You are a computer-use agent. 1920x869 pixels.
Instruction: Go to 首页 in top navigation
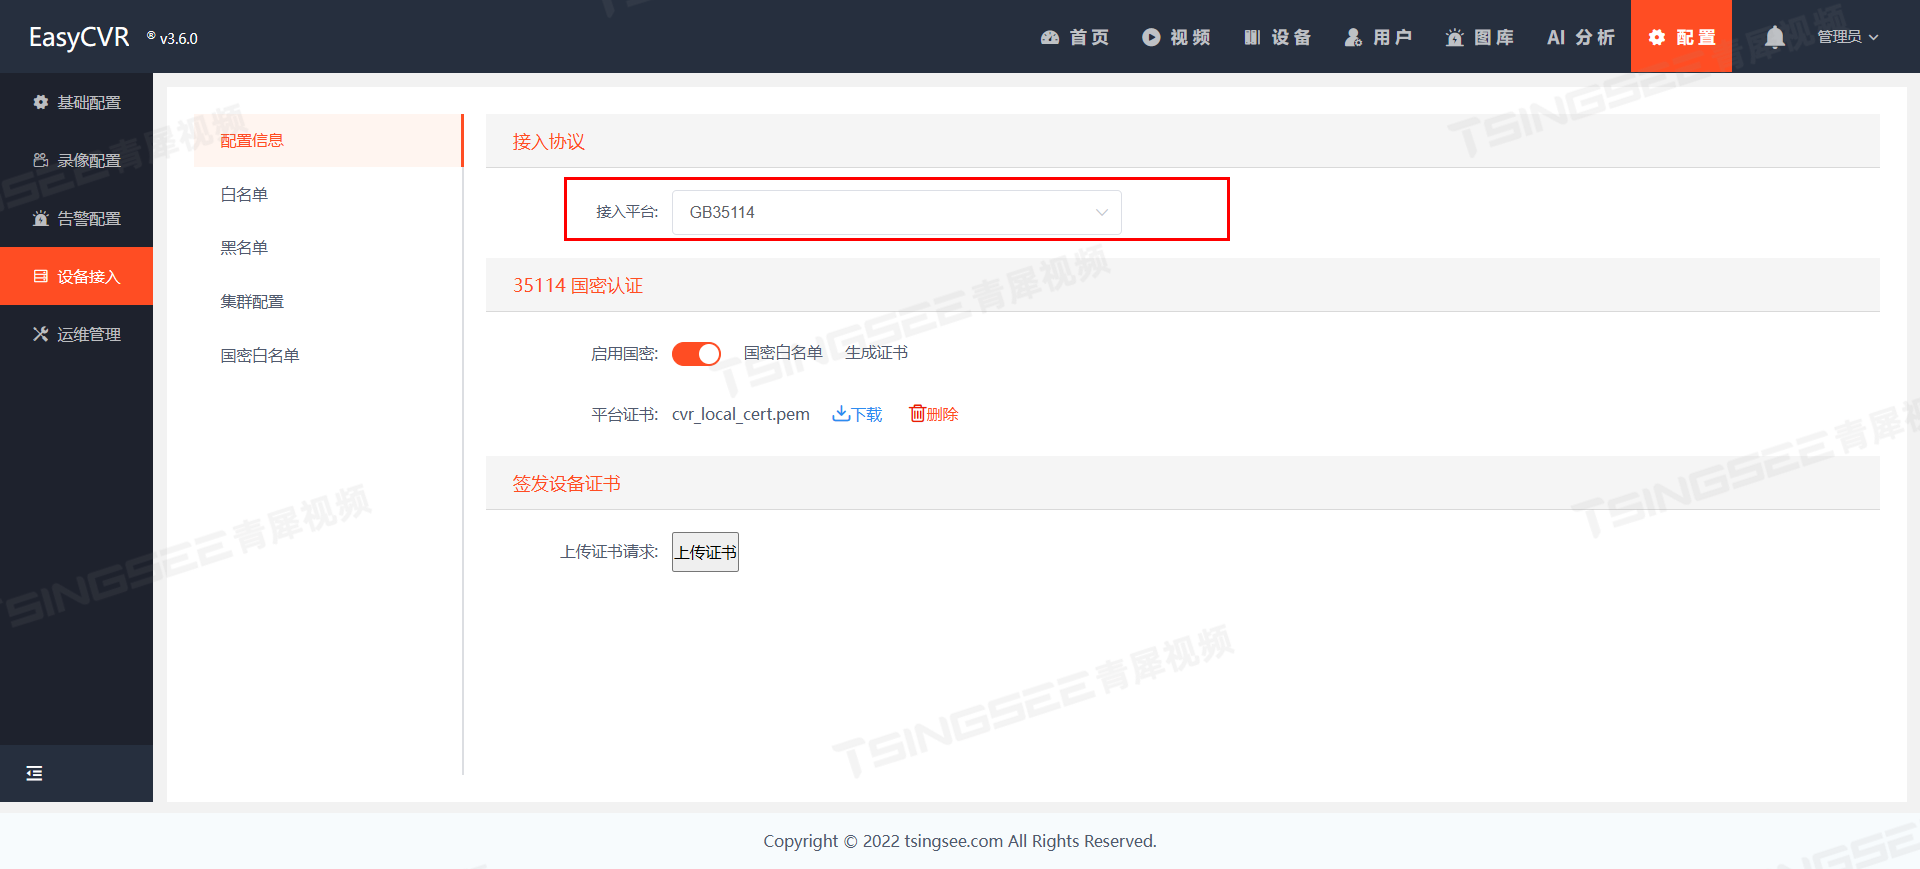pyautogui.click(x=1075, y=37)
